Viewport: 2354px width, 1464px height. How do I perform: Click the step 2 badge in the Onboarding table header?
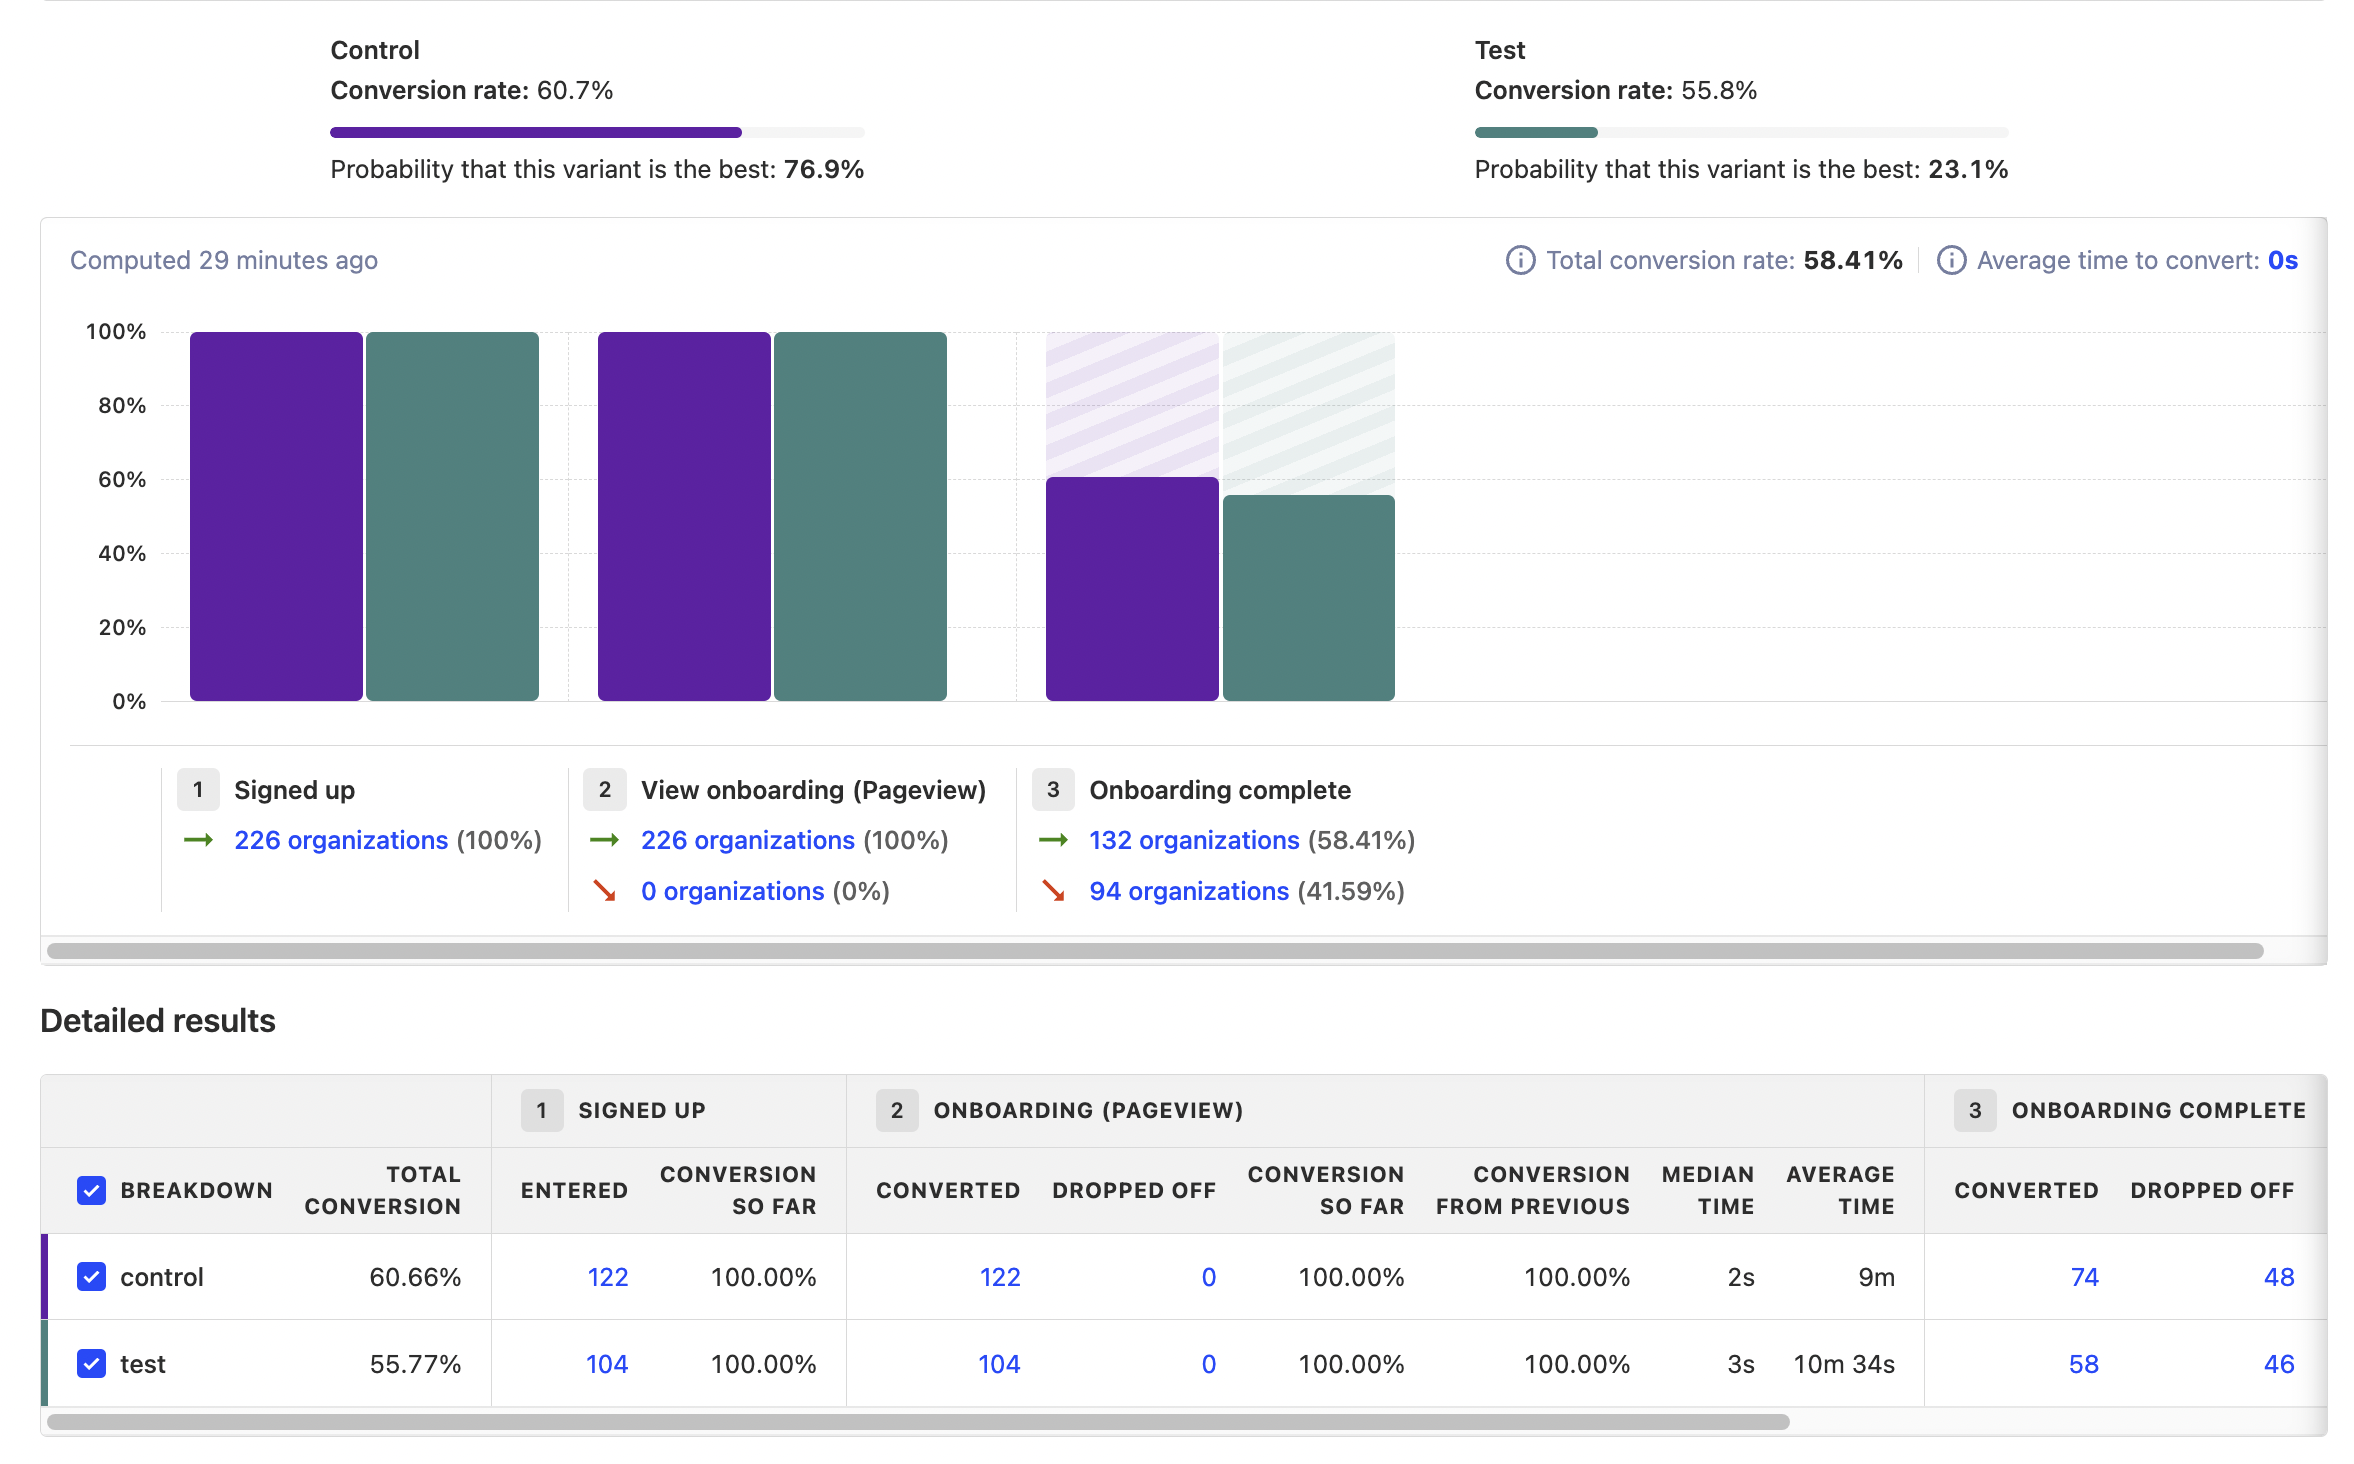coord(897,1110)
